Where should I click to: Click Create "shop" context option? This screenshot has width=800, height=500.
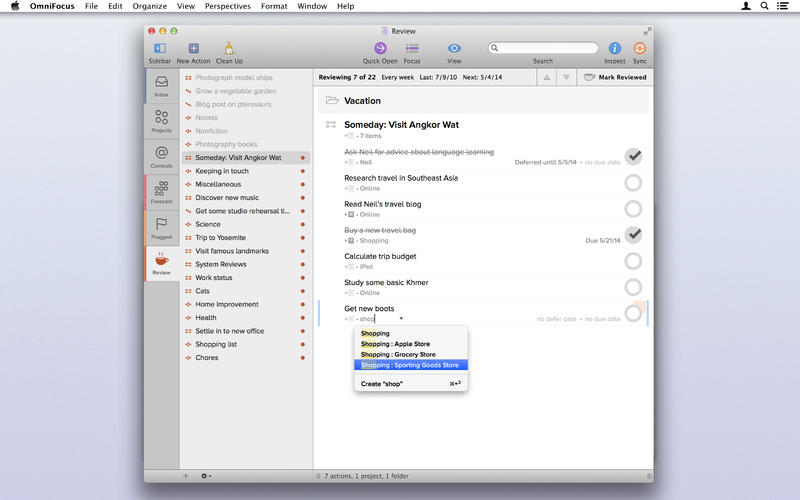(x=382, y=383)
